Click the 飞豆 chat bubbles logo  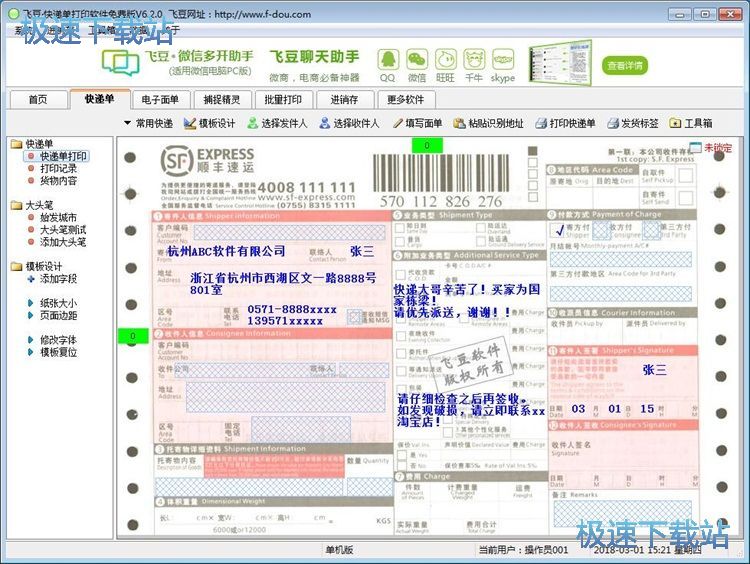coord(121,64)
